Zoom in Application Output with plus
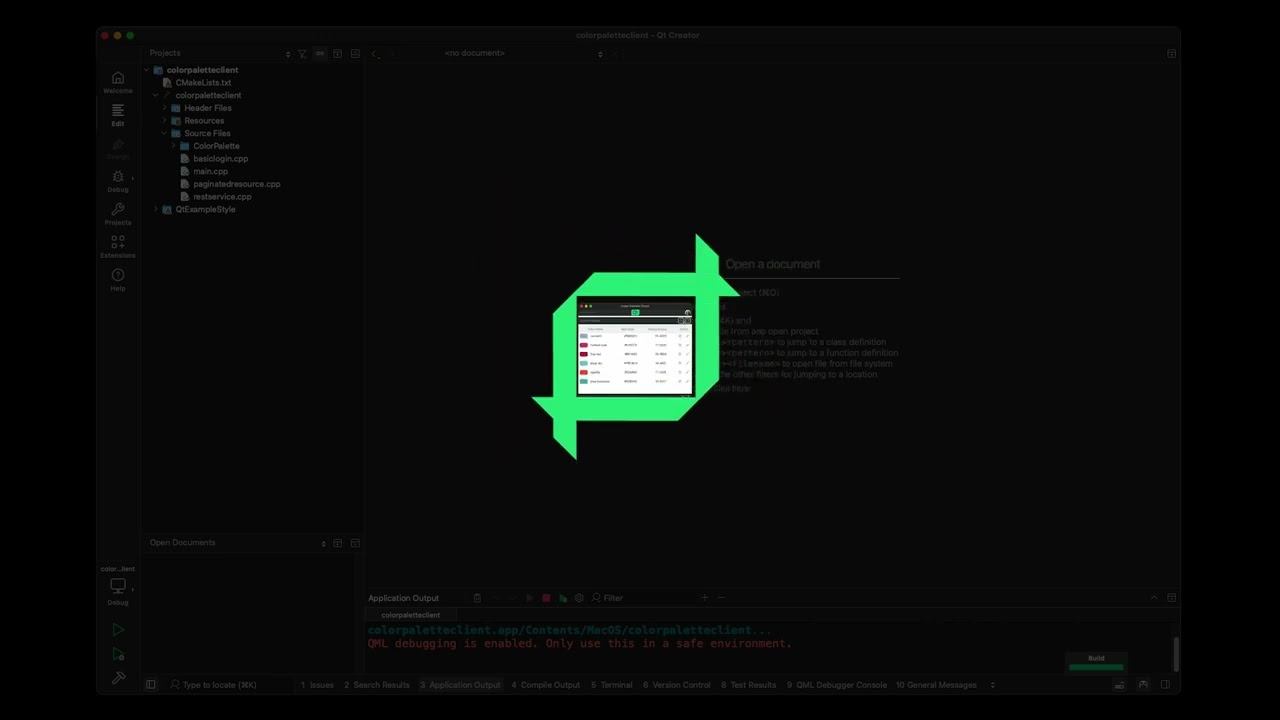 point(704,598)
